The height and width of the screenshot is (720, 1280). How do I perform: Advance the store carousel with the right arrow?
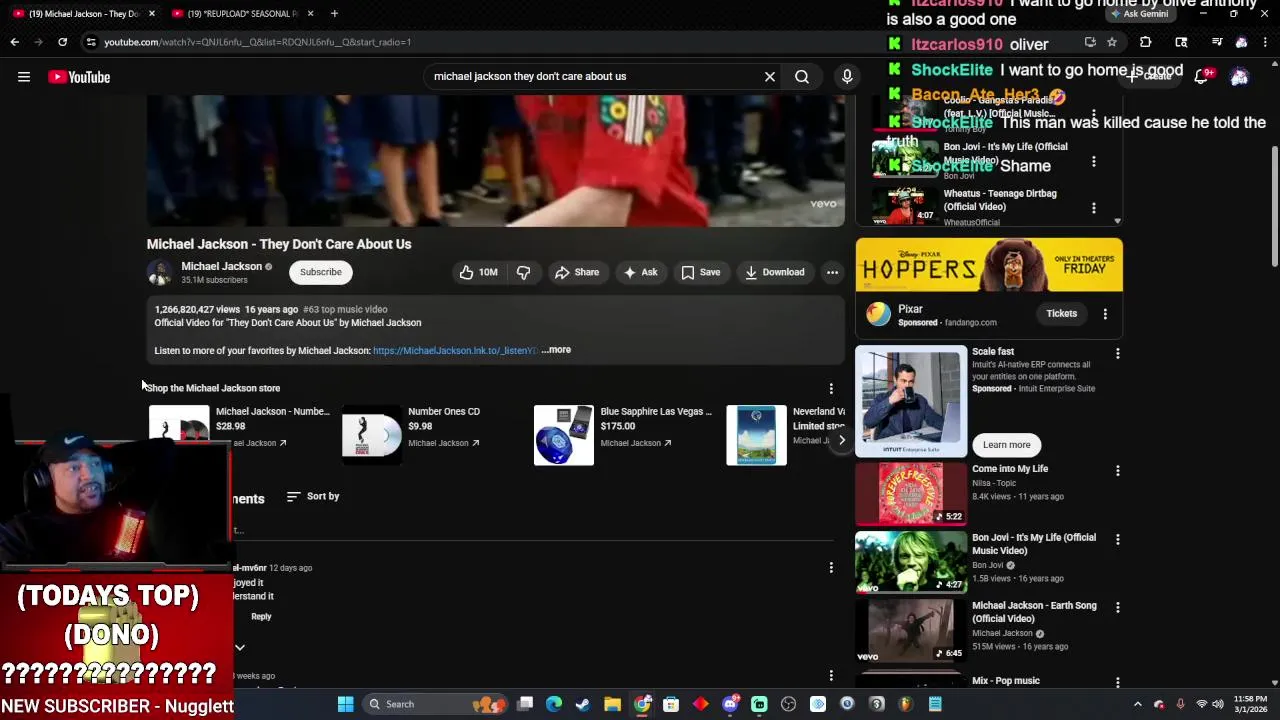click(x=841, y=440)
